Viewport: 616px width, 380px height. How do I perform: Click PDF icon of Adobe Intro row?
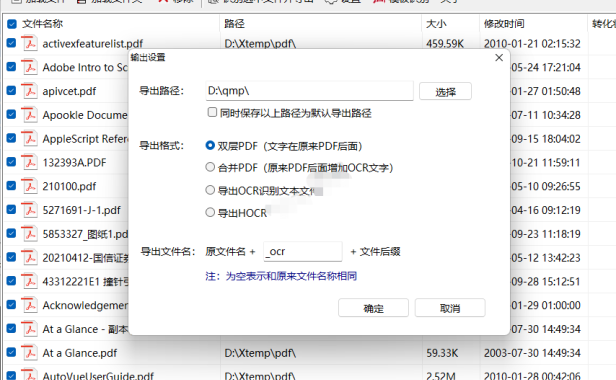pos(29,67)
